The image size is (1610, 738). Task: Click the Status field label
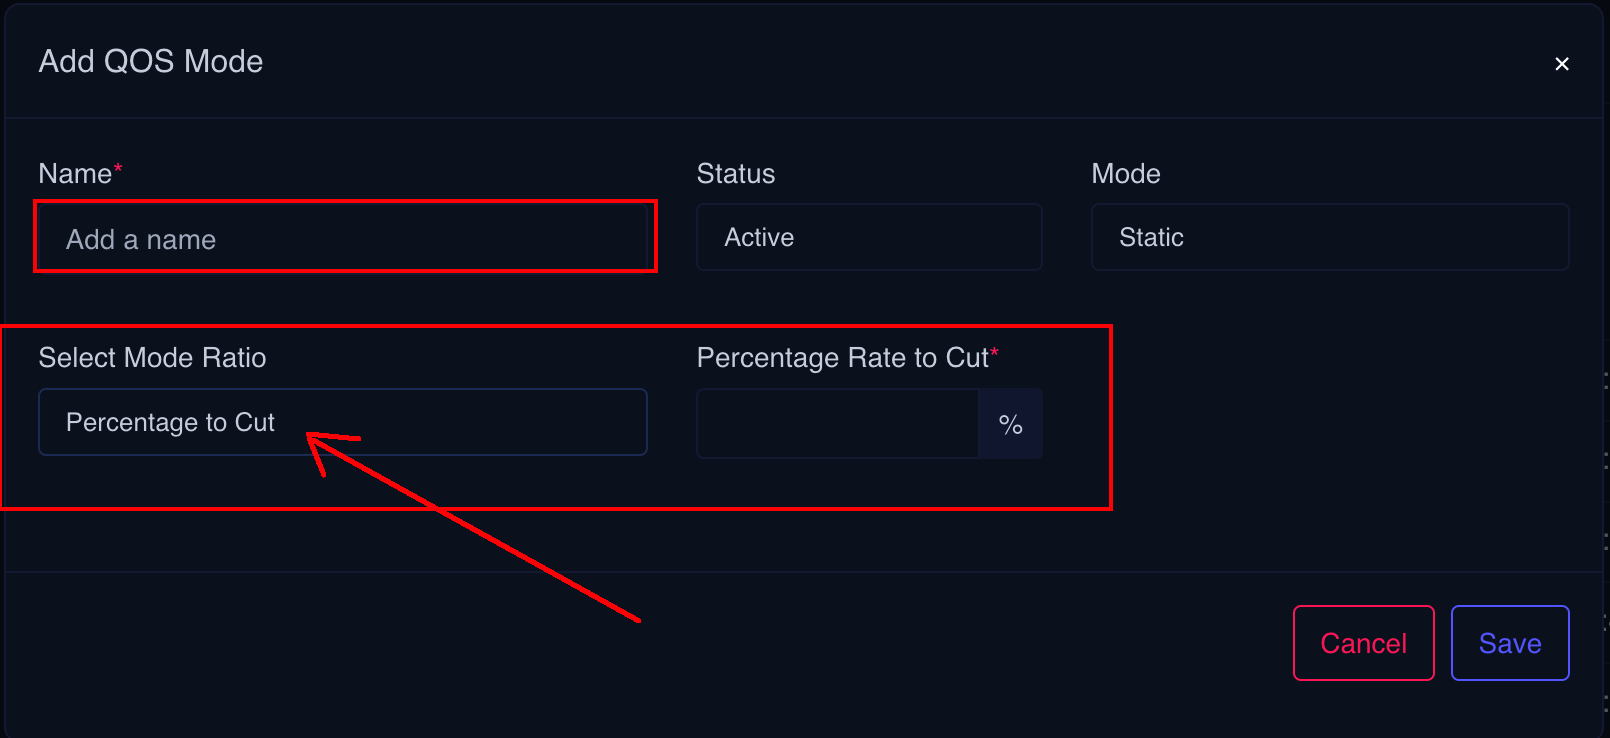point(735,174)
